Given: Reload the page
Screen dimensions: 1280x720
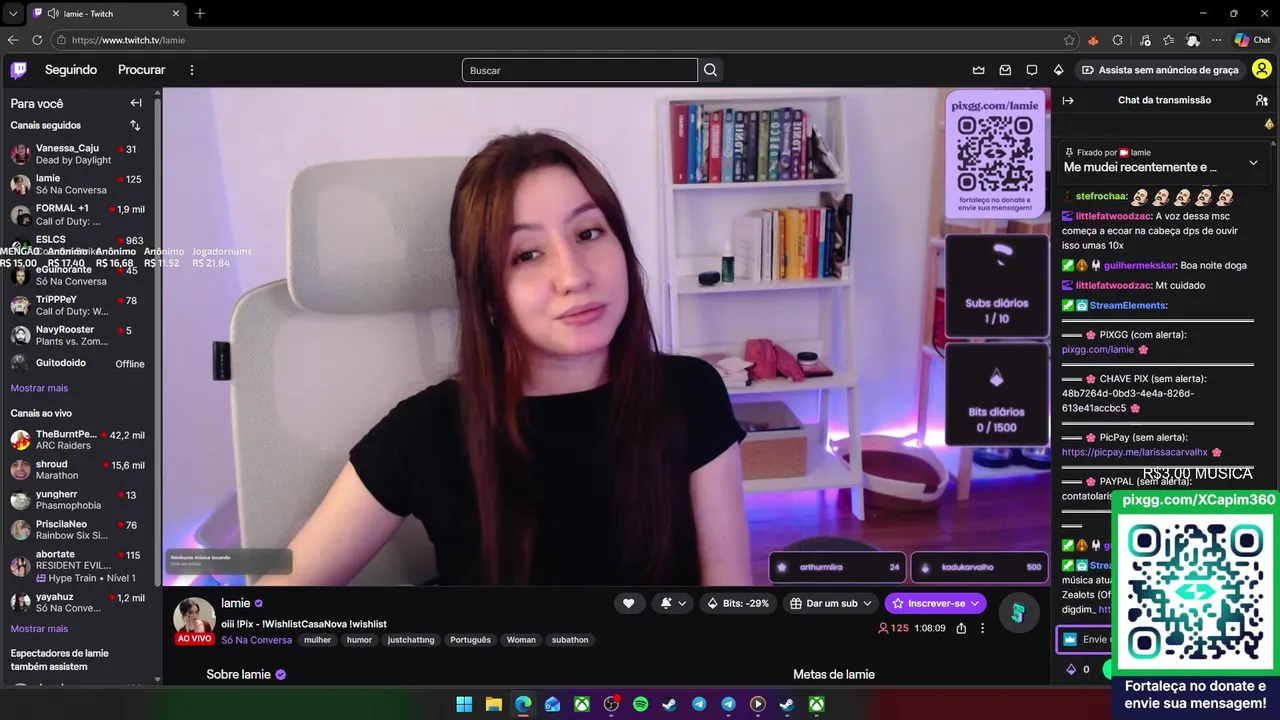Looking at the screenshot, I should click(x=37, y=40).
